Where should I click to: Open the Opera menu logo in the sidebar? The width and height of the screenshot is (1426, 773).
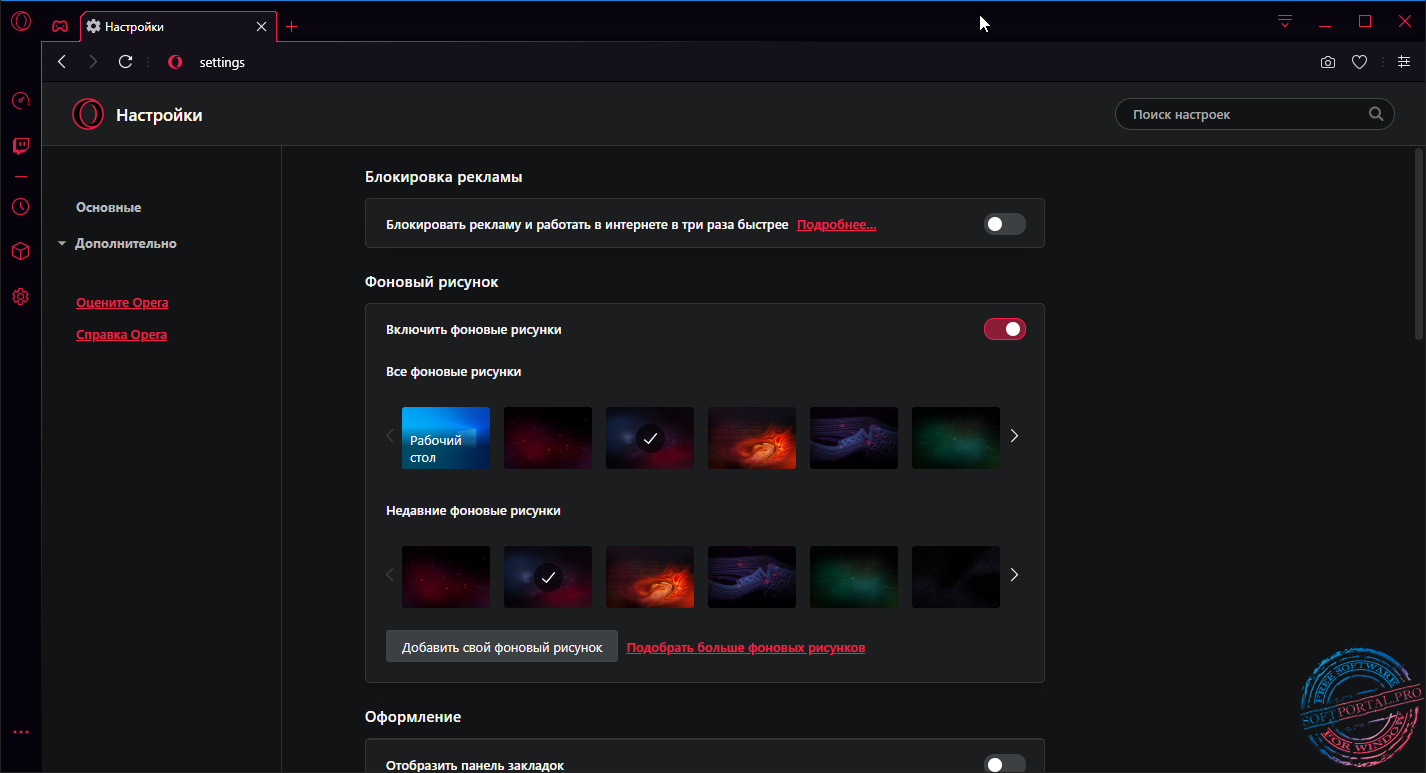point(21,21)
